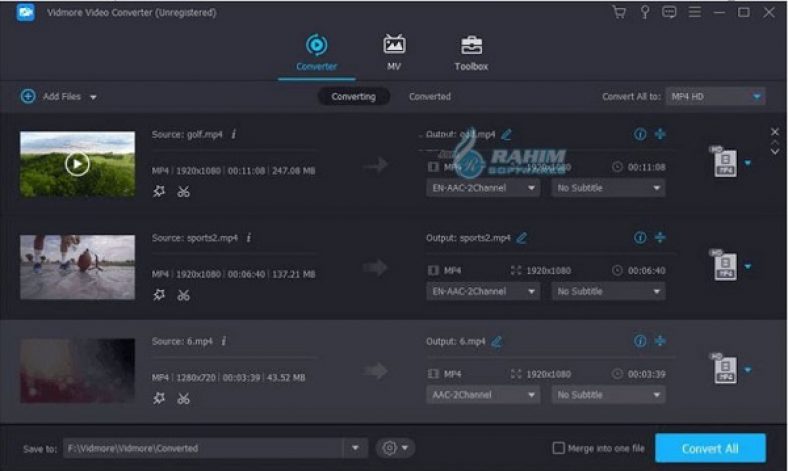
Task: Enable Merge into one file checkbox
Action: pyautogui.click(x=558, y=448)
